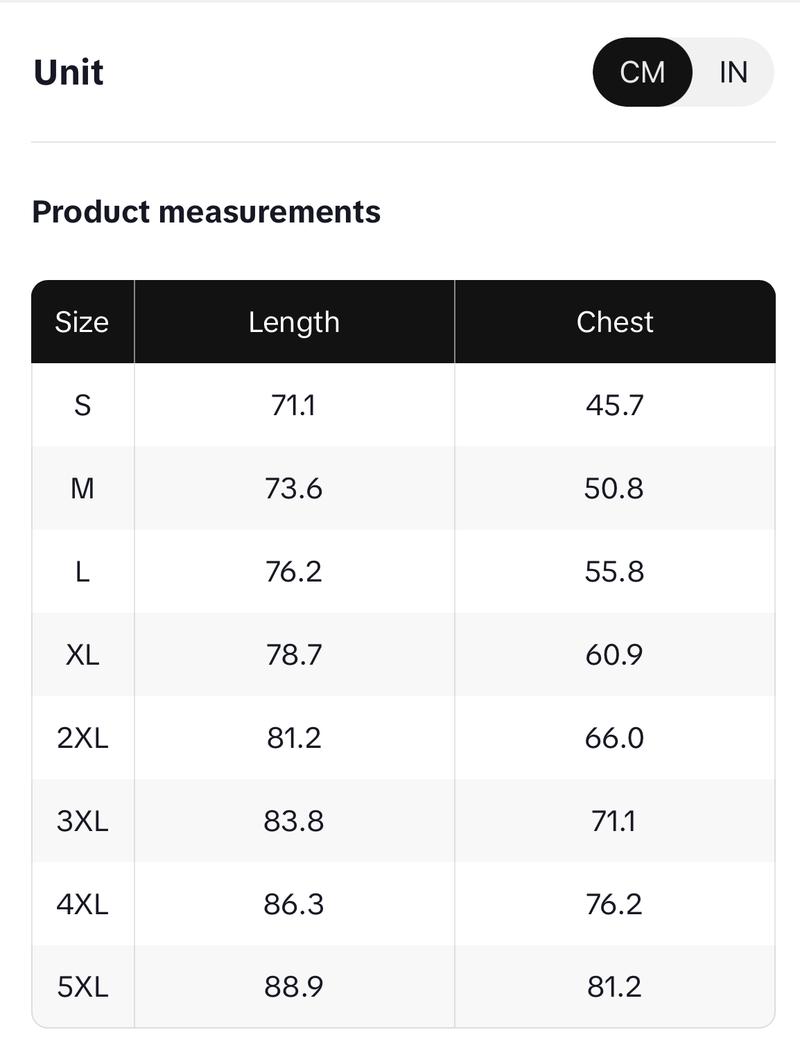Click the 88.9 length value for 5XL

pos(294,987)
